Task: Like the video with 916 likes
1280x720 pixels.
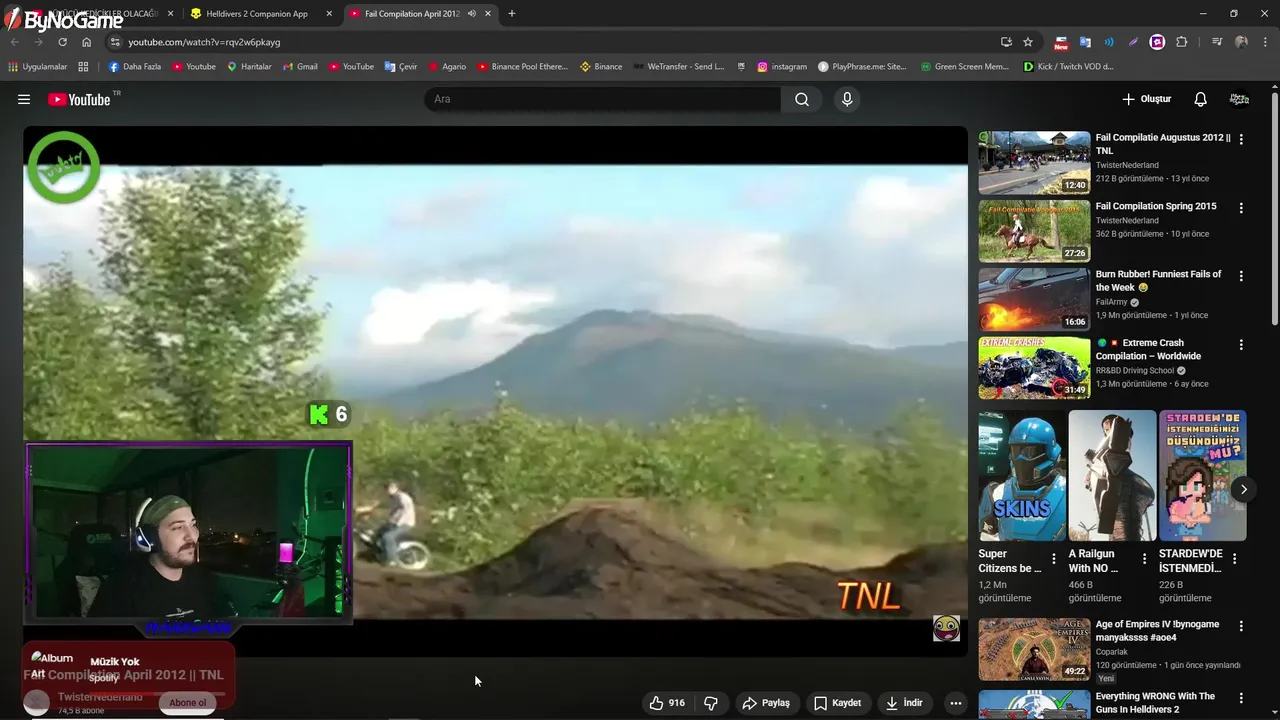Action: tap(667, 703)
